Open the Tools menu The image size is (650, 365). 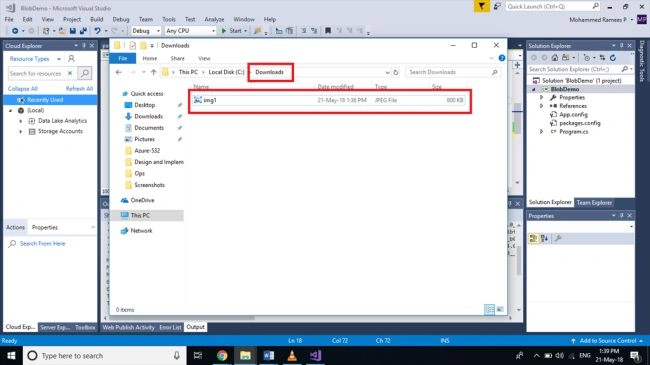click(169, 19)
